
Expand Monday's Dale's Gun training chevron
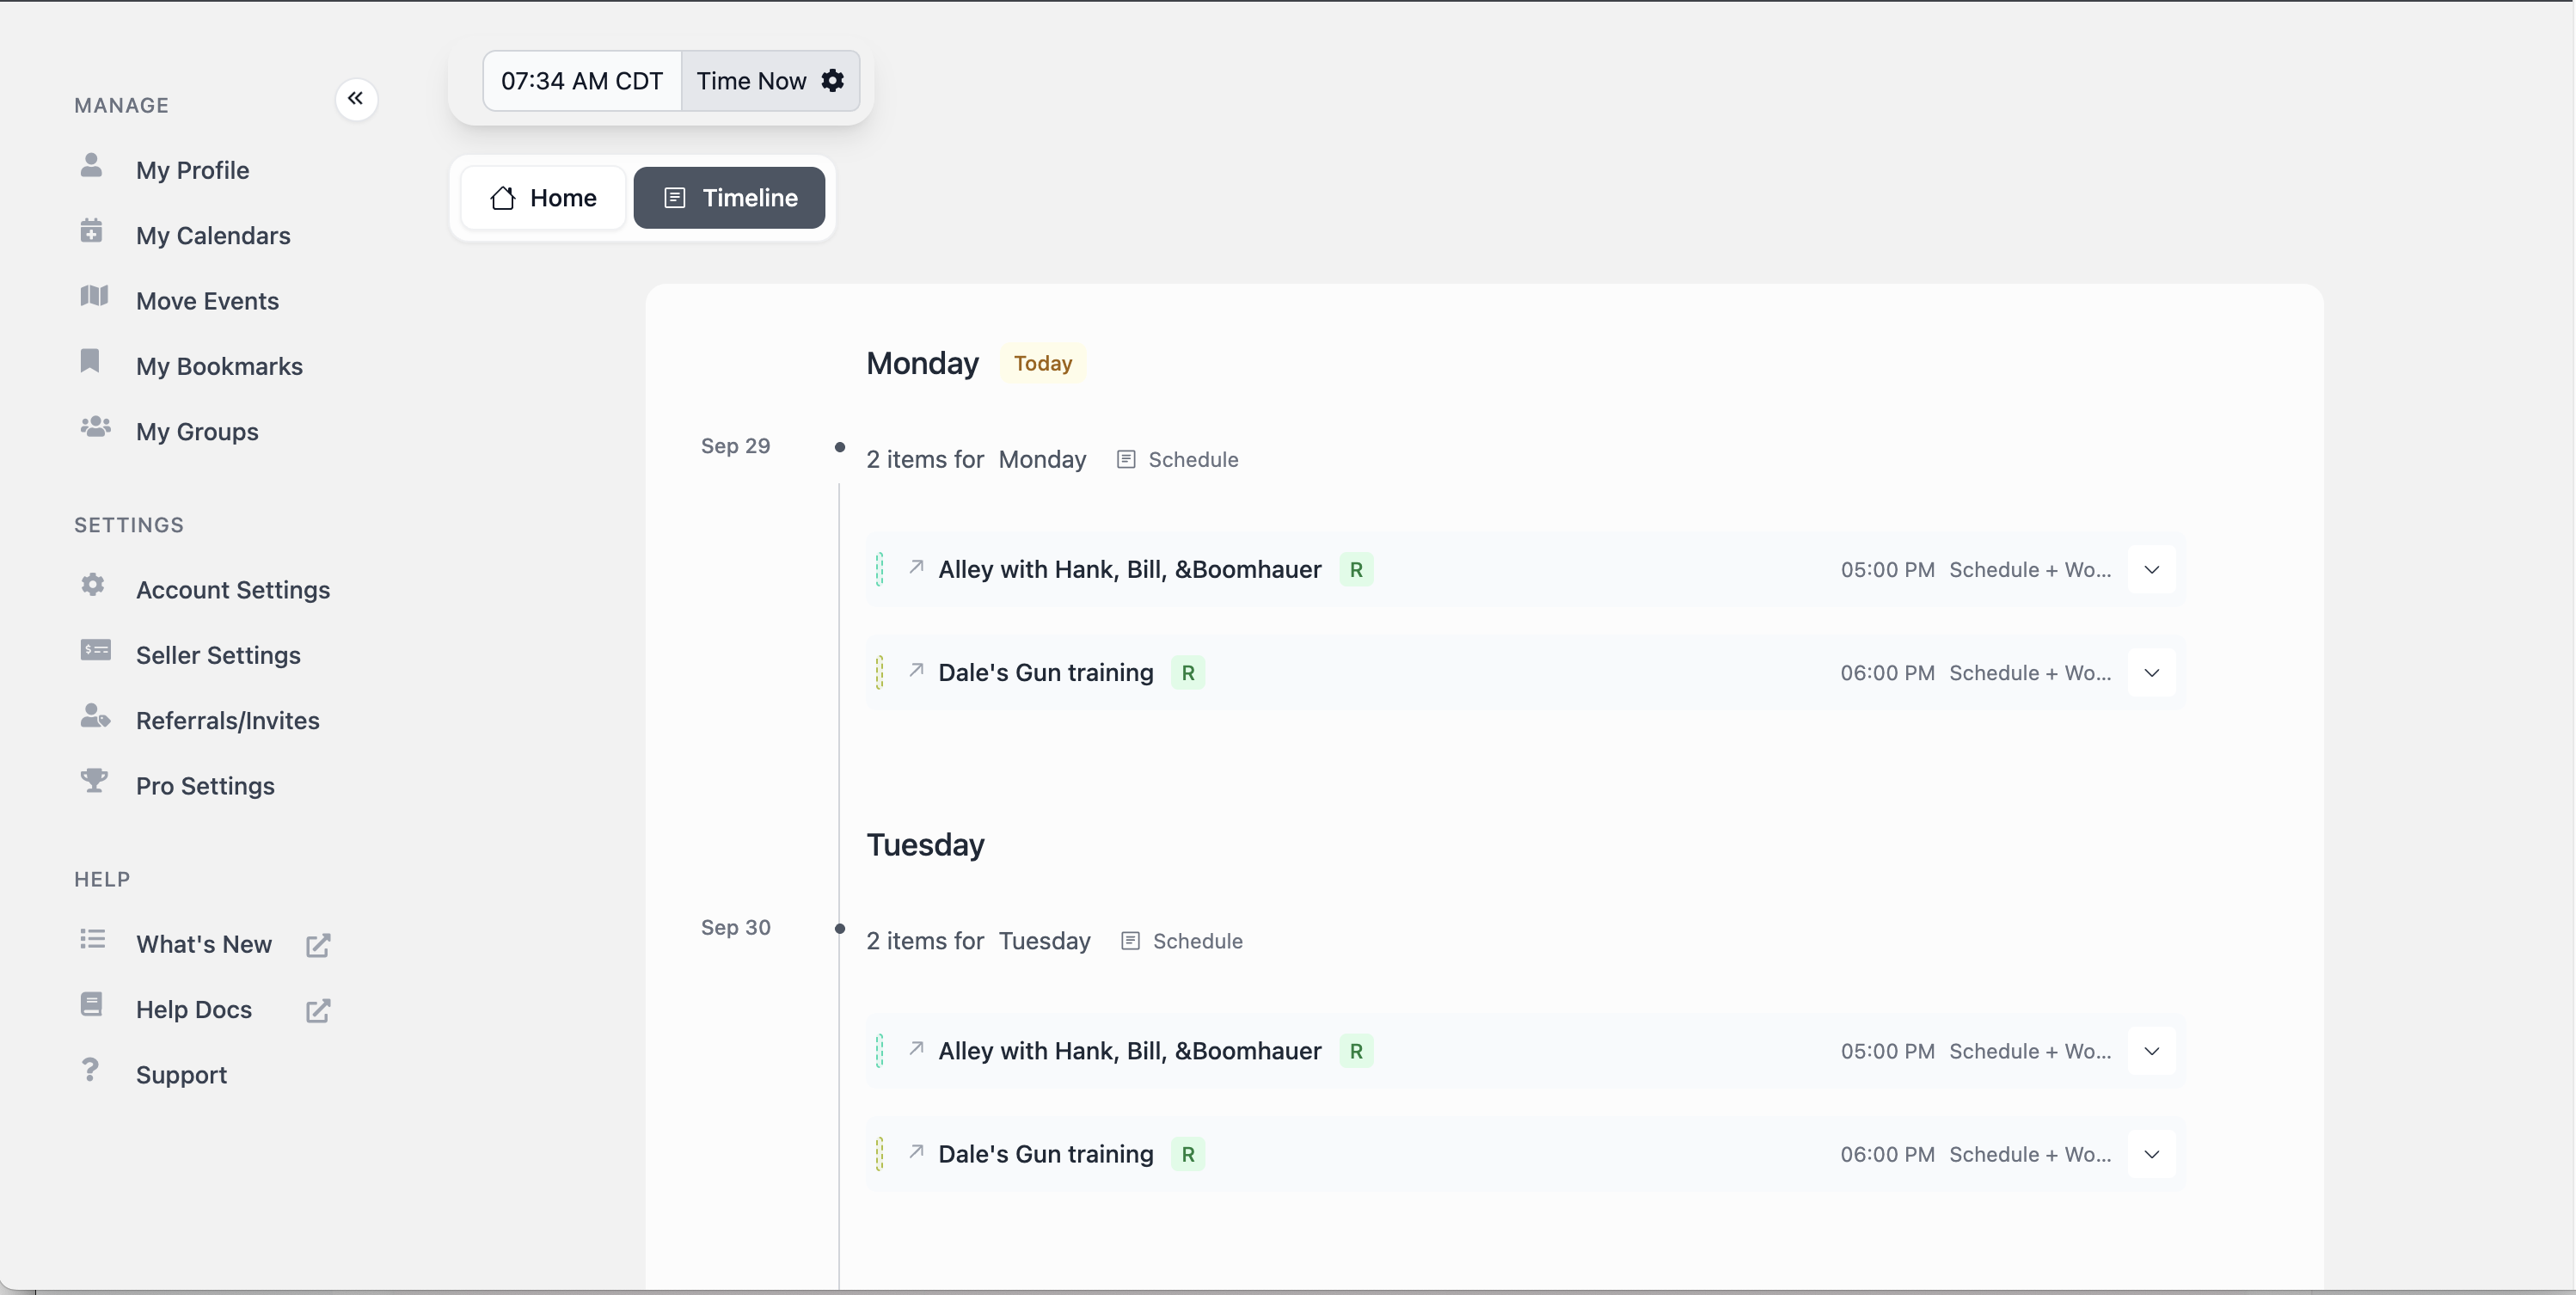point(2151,672)
